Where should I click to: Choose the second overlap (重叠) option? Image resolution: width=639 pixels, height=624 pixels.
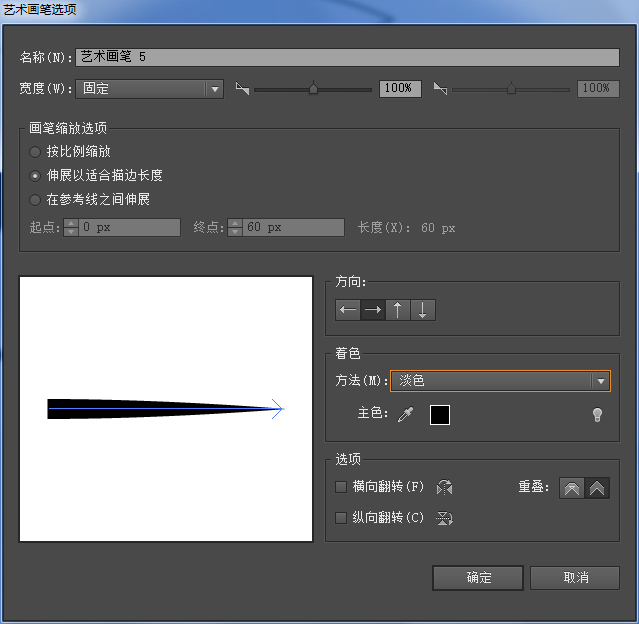tap(597, 488)
